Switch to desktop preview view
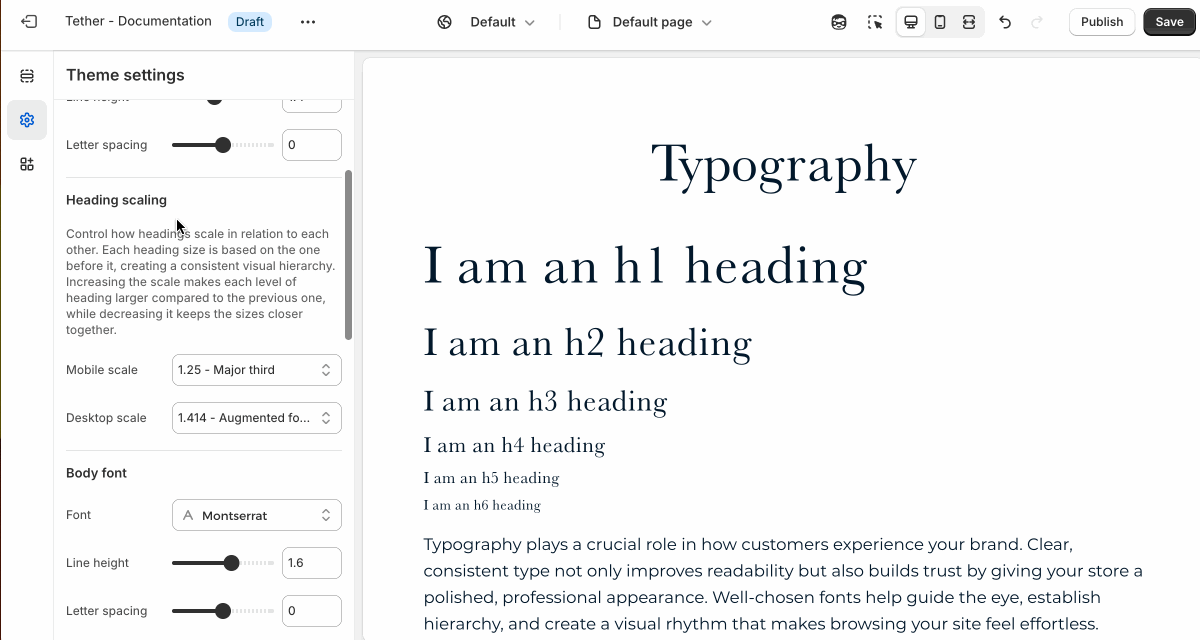1200x640 pixels. 911,22
